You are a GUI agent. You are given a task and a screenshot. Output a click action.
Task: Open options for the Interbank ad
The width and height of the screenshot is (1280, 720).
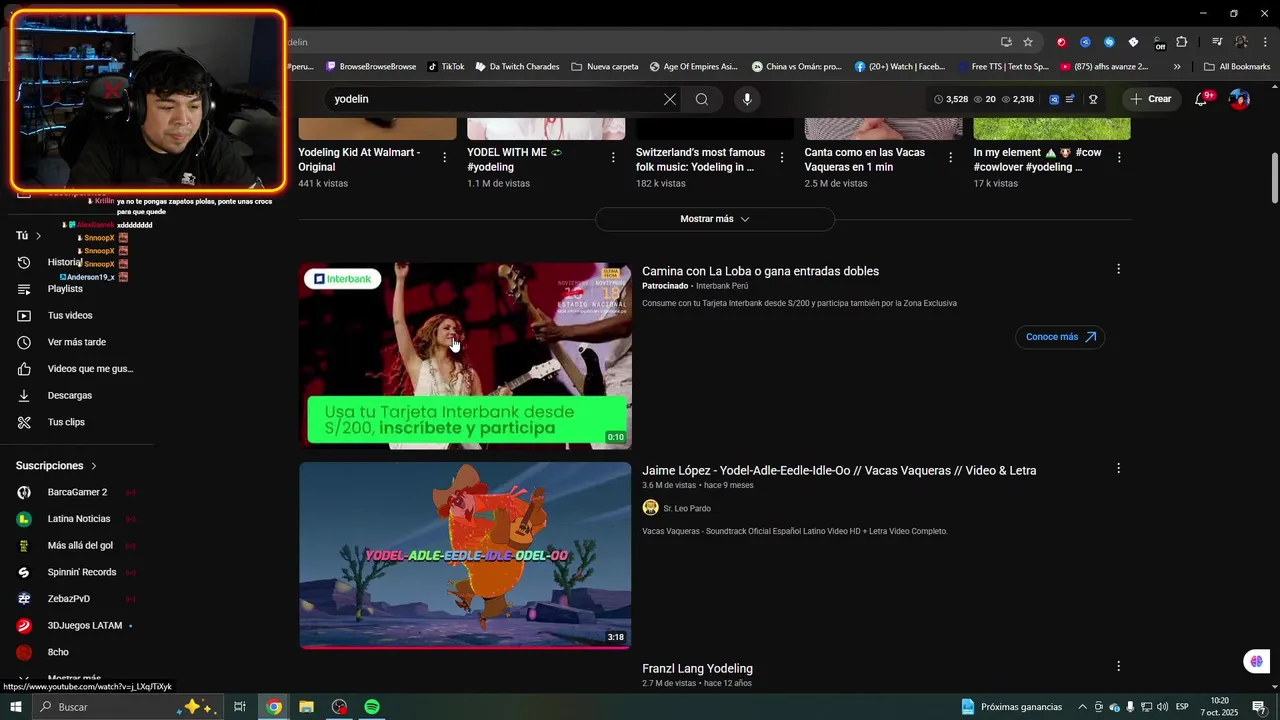1118,269
